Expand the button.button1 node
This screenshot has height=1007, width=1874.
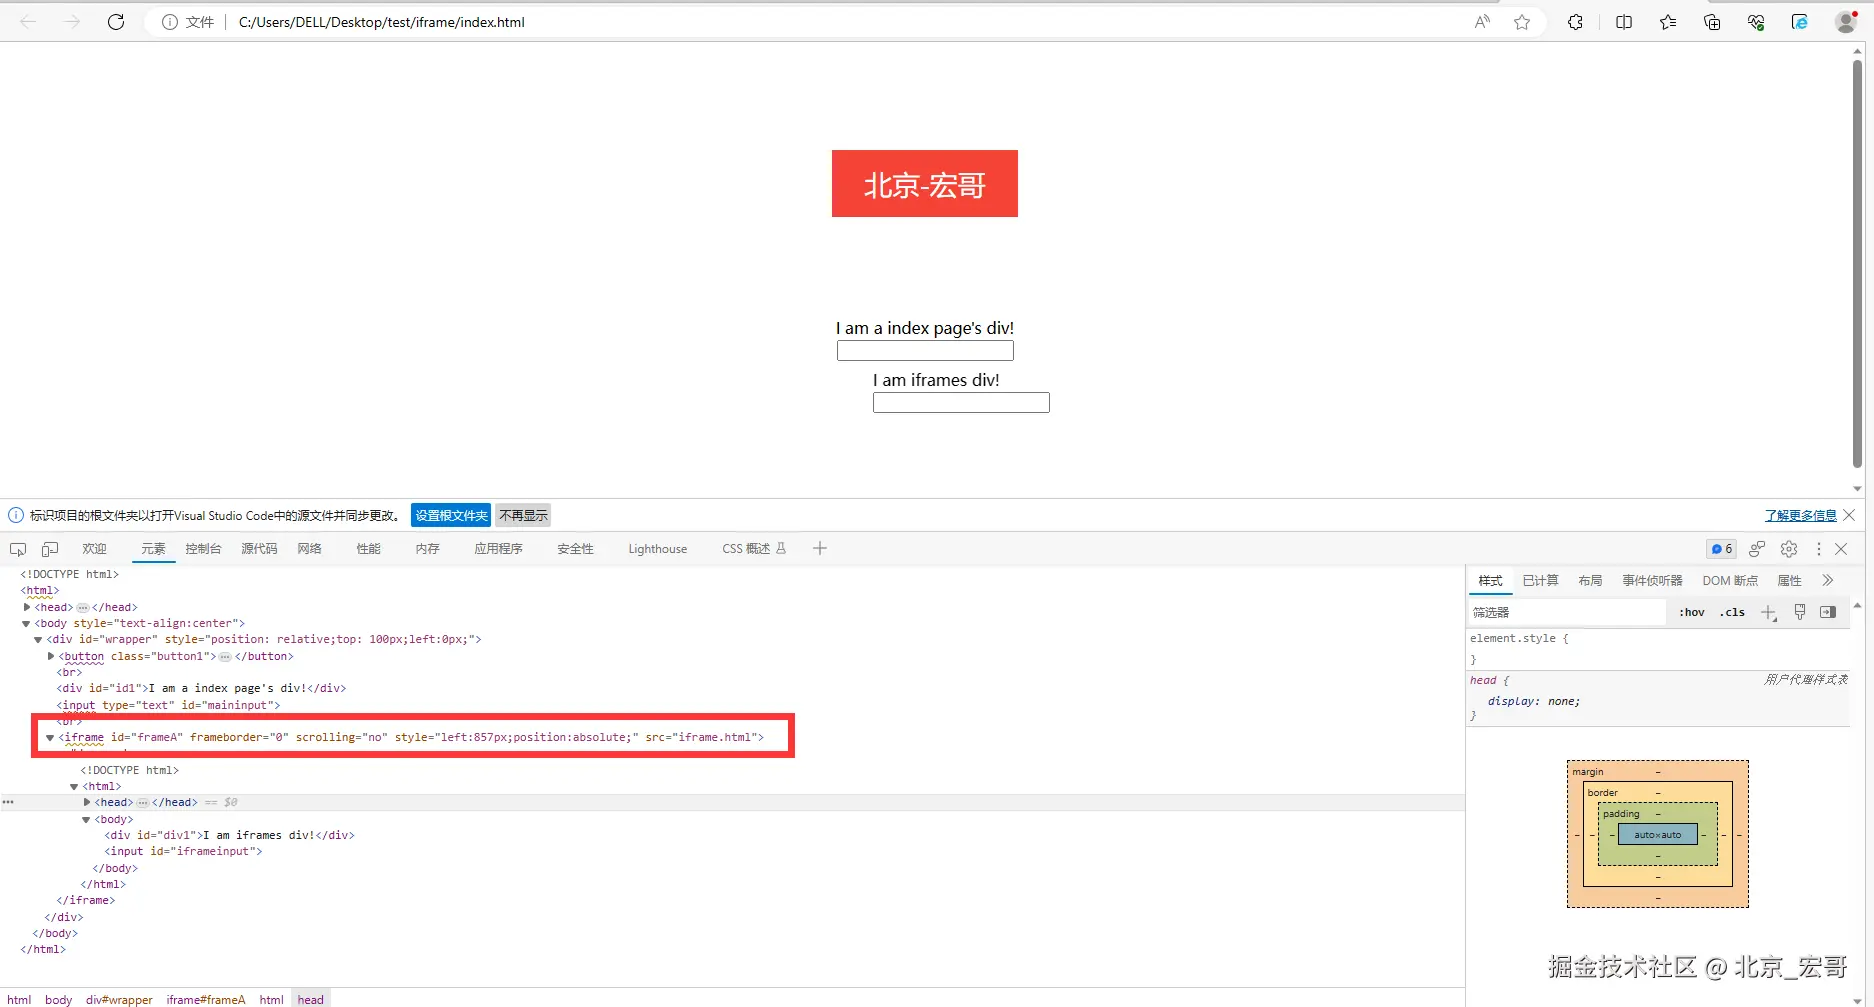[x=51, y=656]
